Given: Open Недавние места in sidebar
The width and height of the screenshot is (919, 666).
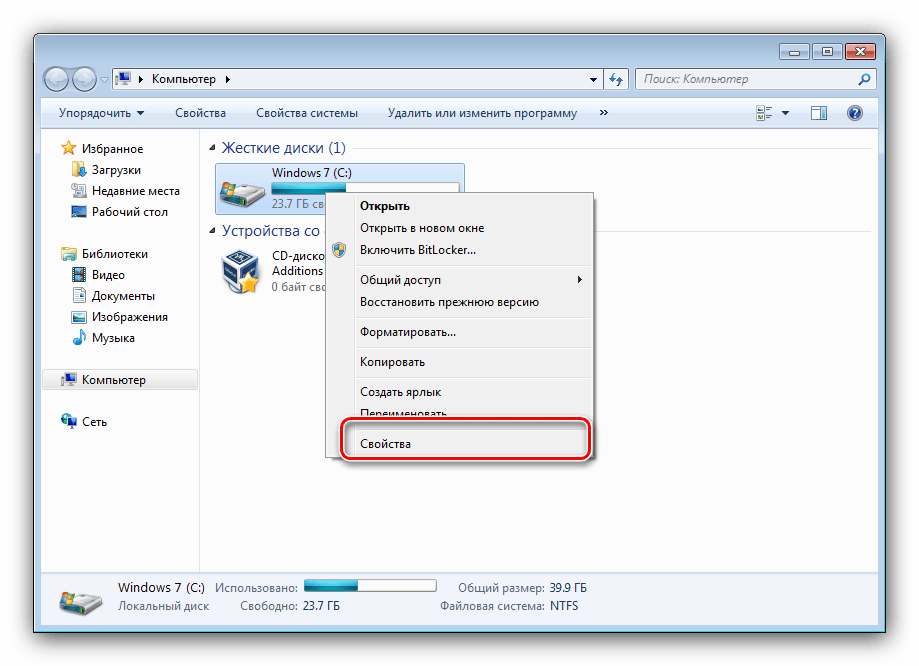Looking at the screenshot, I should 136,191.
